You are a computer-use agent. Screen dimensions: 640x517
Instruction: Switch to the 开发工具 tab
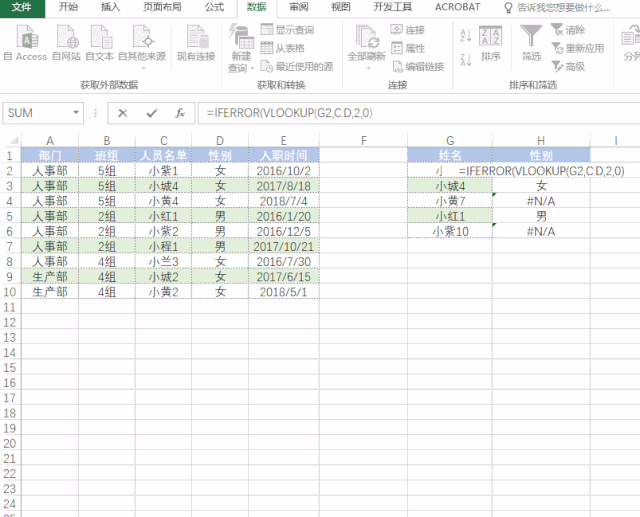pyautogui.click(x=392, y=7)
